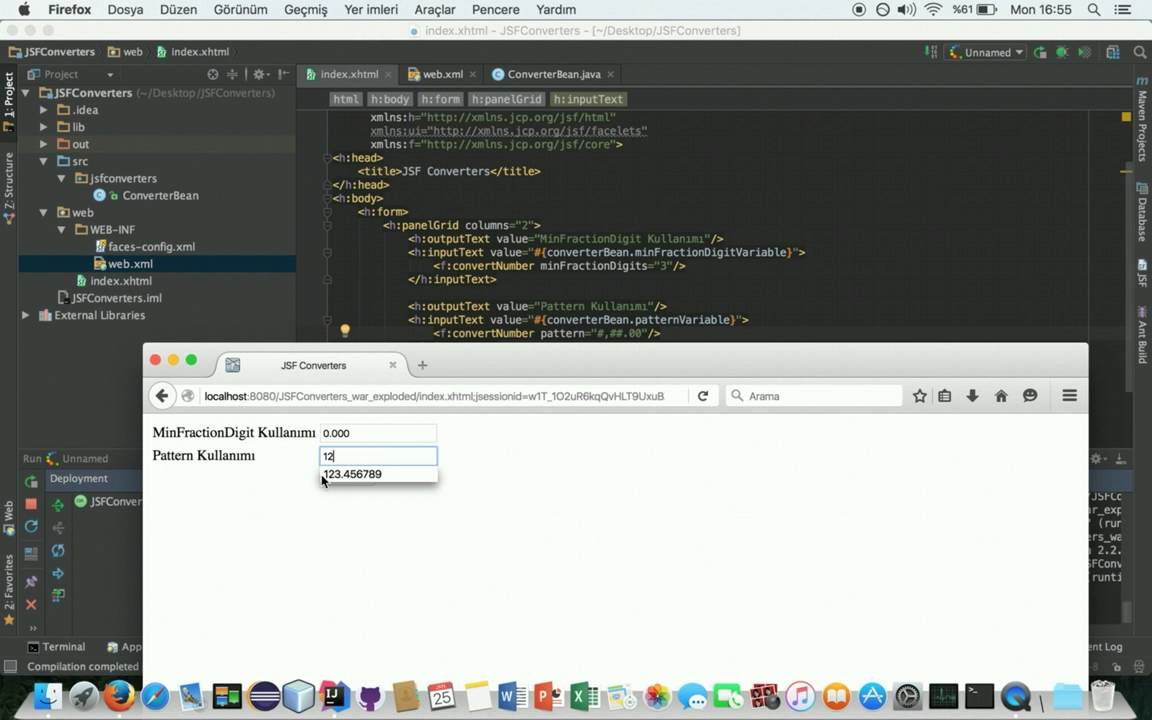Reload the Firefox page
1152x720 pixels.
tap(703, 396)
